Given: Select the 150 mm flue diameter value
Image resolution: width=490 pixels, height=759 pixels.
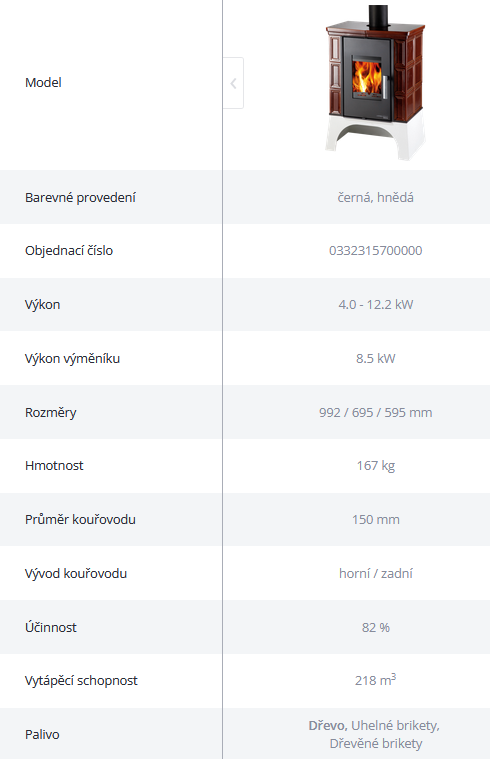Looking at the screenshot, I should (376, 520).
